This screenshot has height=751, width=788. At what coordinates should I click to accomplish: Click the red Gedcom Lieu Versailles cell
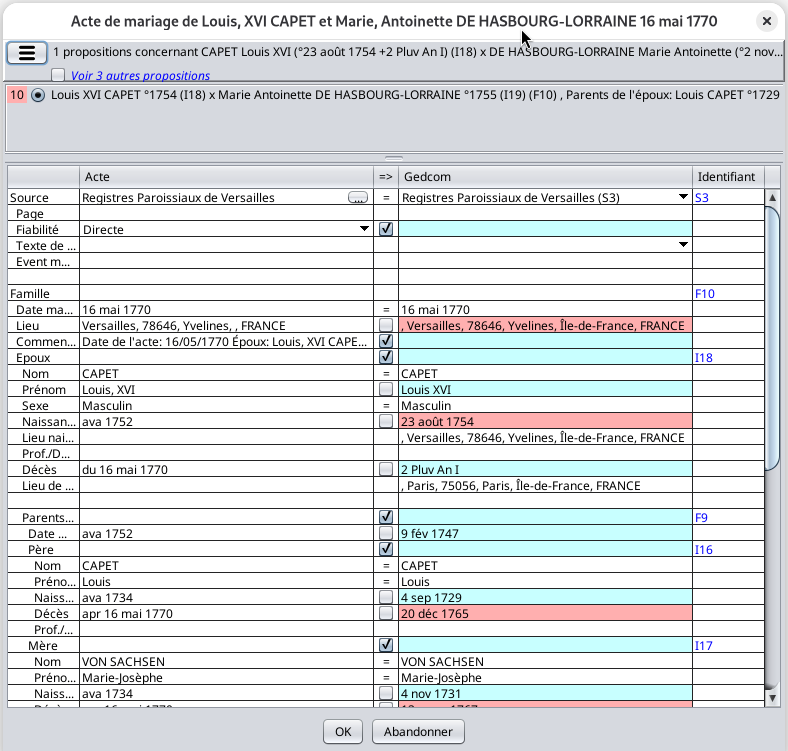pos(545,326)
